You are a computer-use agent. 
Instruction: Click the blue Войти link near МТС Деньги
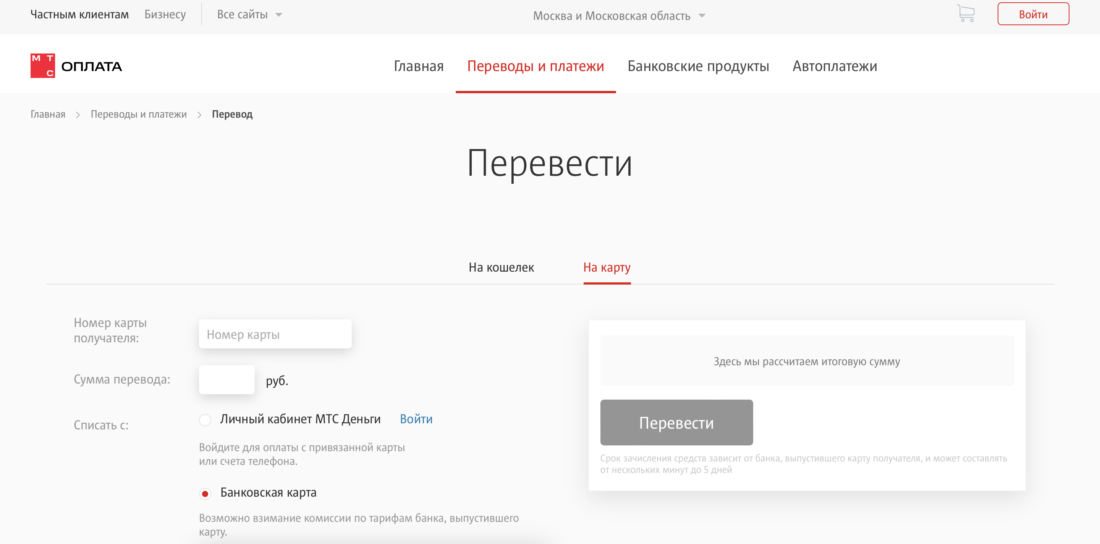click(416, 419)
